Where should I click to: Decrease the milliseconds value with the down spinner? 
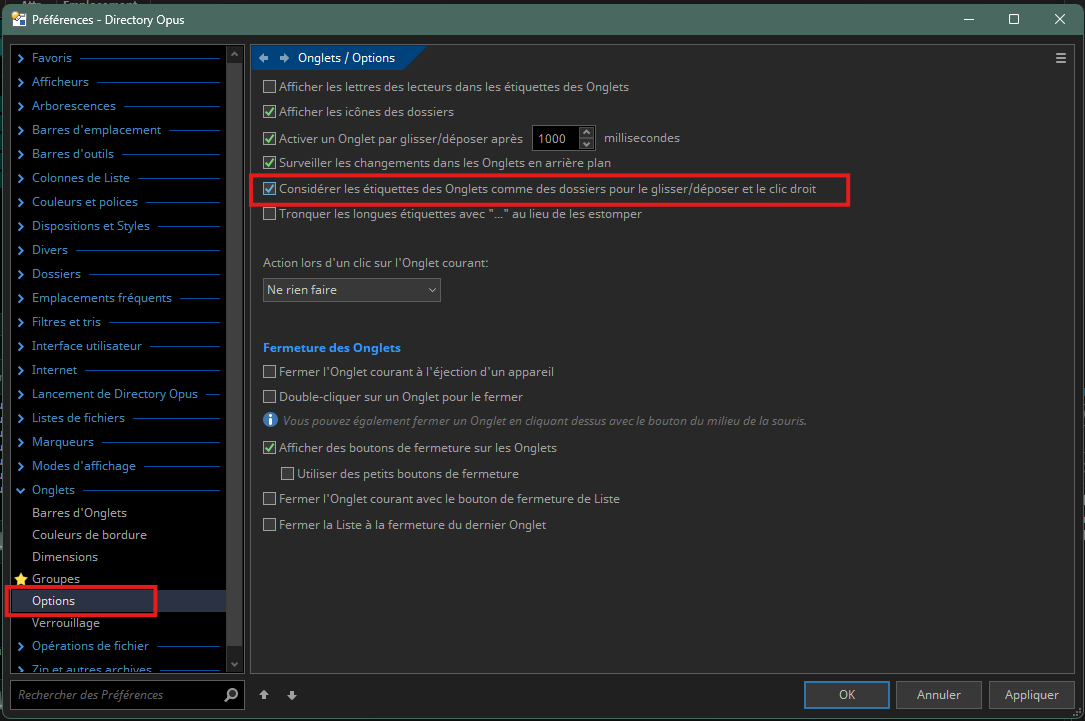[587, 144]
